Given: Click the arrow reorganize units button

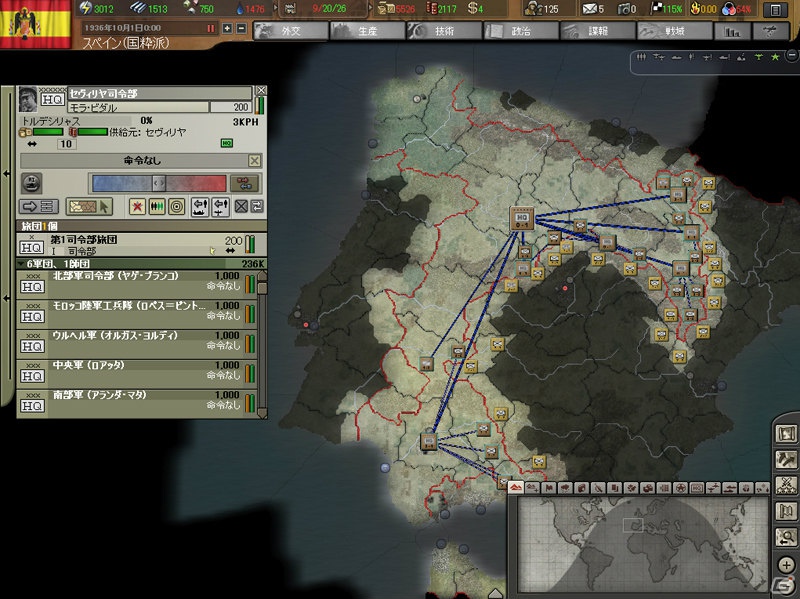Looking at the screenshot, I should coord(39,207).
